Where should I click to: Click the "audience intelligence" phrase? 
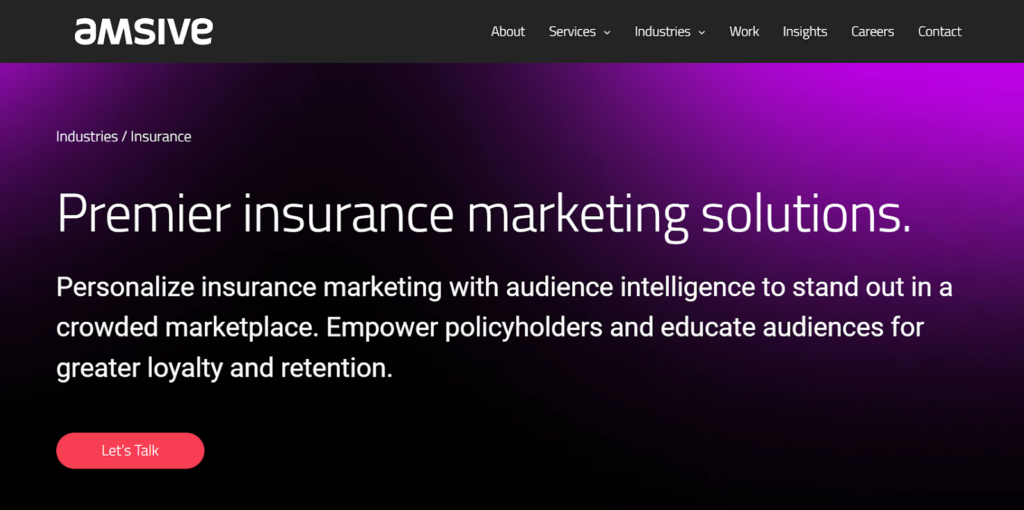630,288
